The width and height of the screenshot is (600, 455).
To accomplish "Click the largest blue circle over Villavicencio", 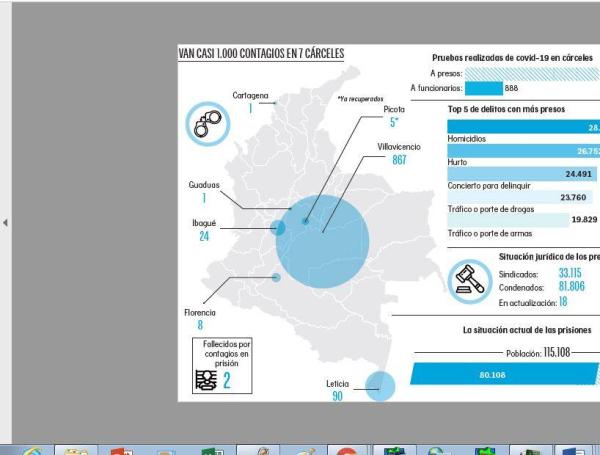I will [x=322, y=241].
